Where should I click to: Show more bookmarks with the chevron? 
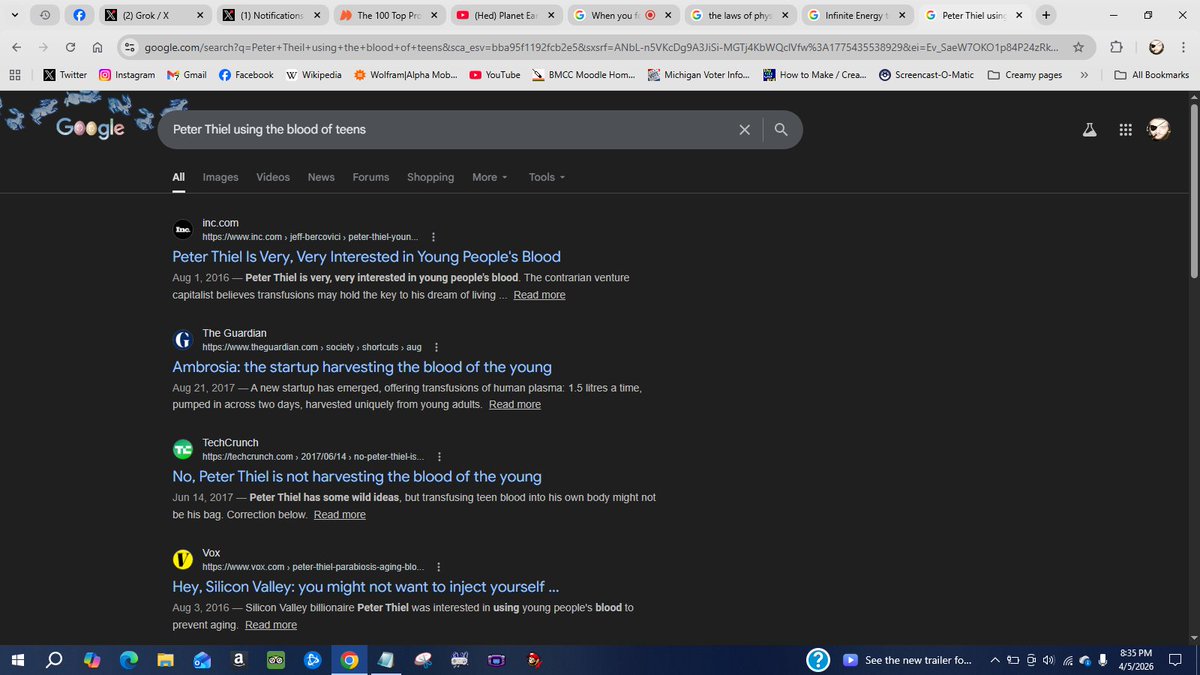point(1084,75)
